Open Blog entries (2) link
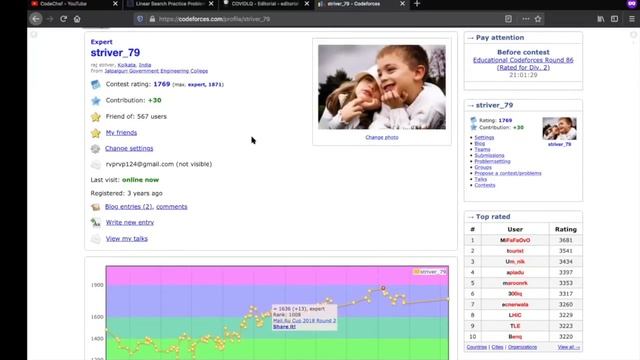This screenshot has height=360, width=640. point(129,207)
